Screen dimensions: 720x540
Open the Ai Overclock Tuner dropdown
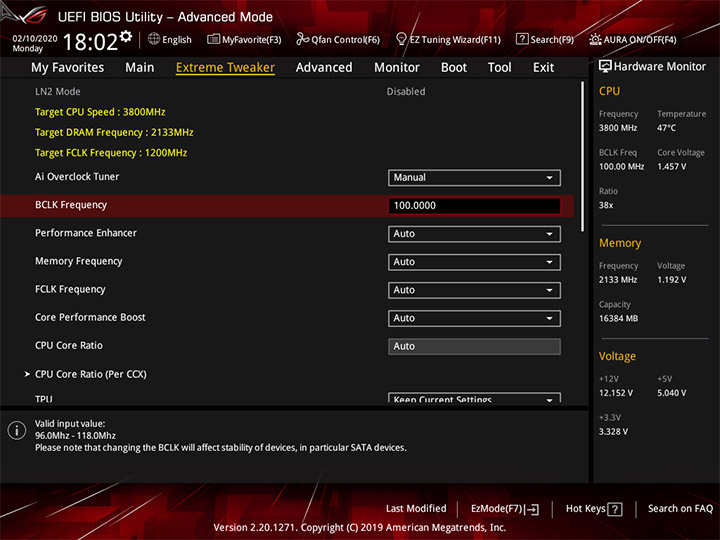[x=474, y=178]
